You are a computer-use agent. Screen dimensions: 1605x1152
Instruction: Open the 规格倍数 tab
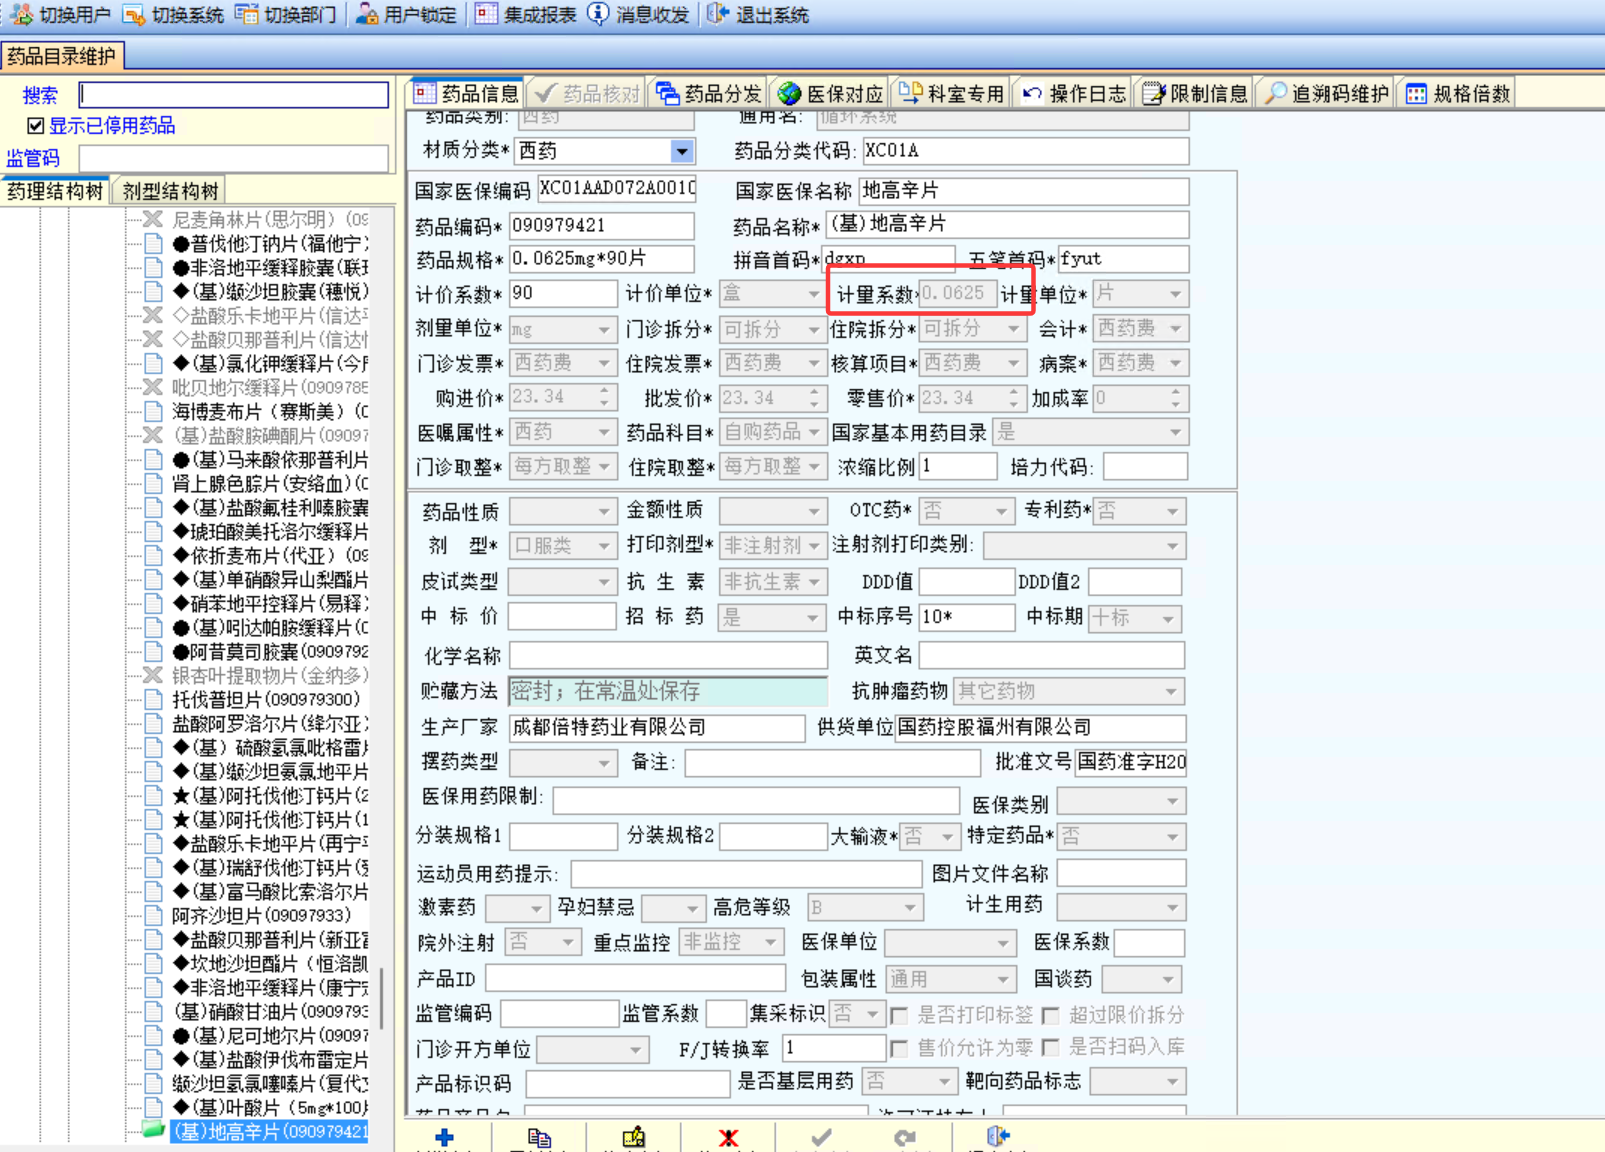tap(1457, 93)
